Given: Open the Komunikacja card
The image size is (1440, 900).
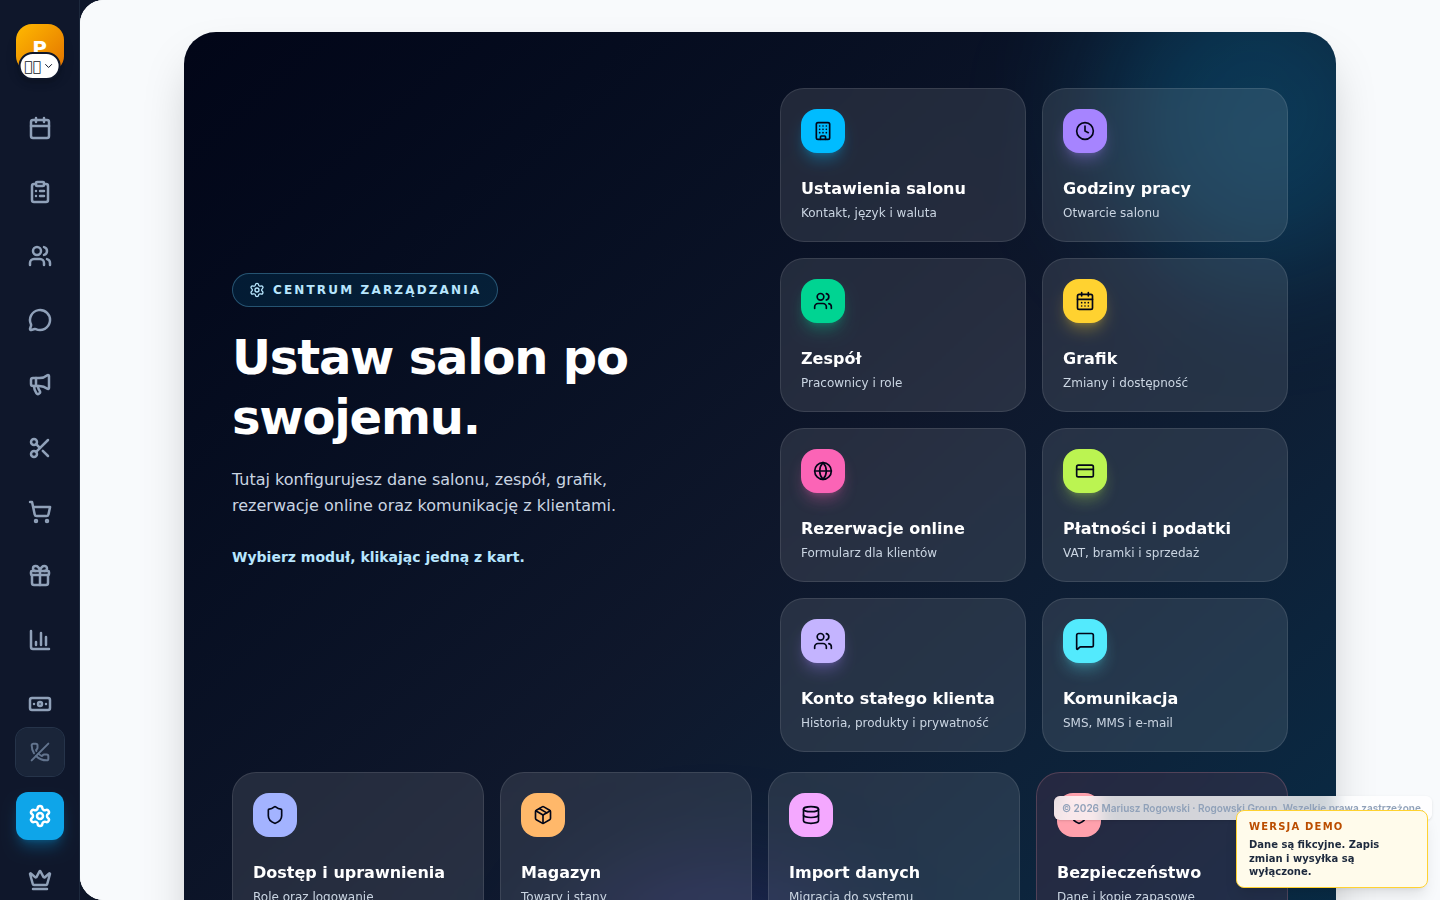Looking at the screenshot, I should click(x=1165, y=675).
